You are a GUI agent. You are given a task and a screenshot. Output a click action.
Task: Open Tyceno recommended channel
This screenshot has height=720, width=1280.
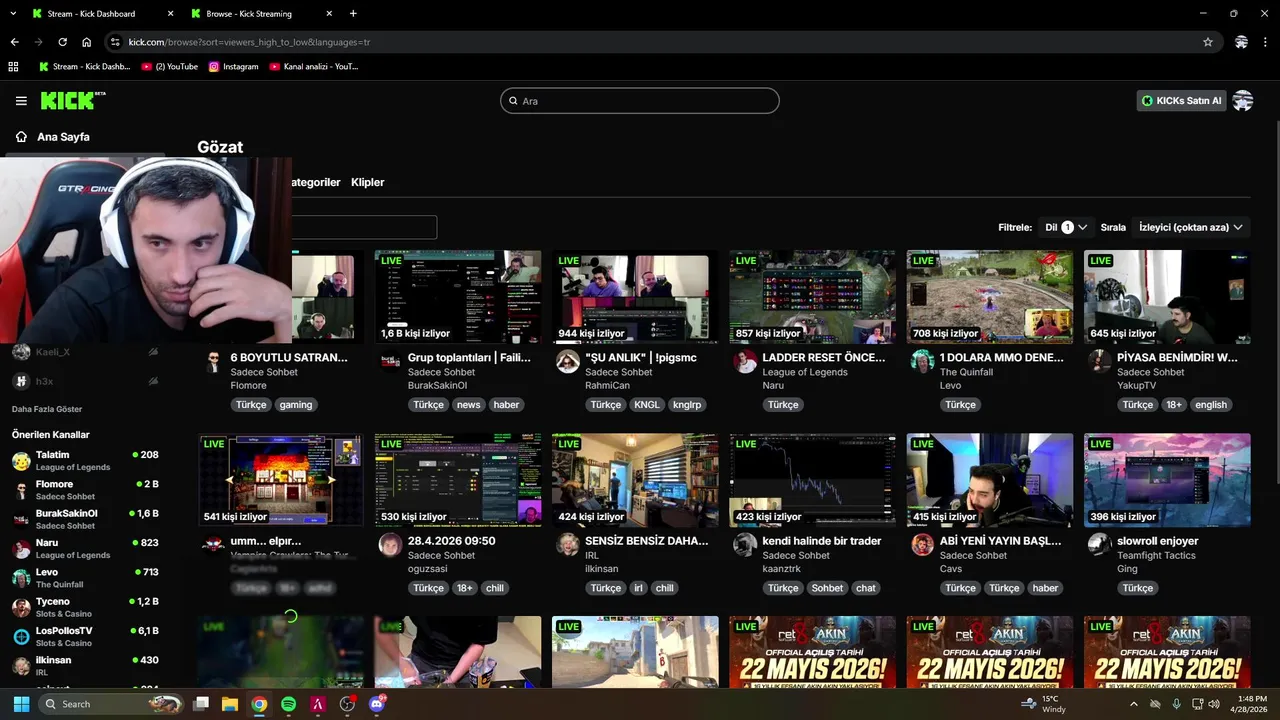[85, 607]
